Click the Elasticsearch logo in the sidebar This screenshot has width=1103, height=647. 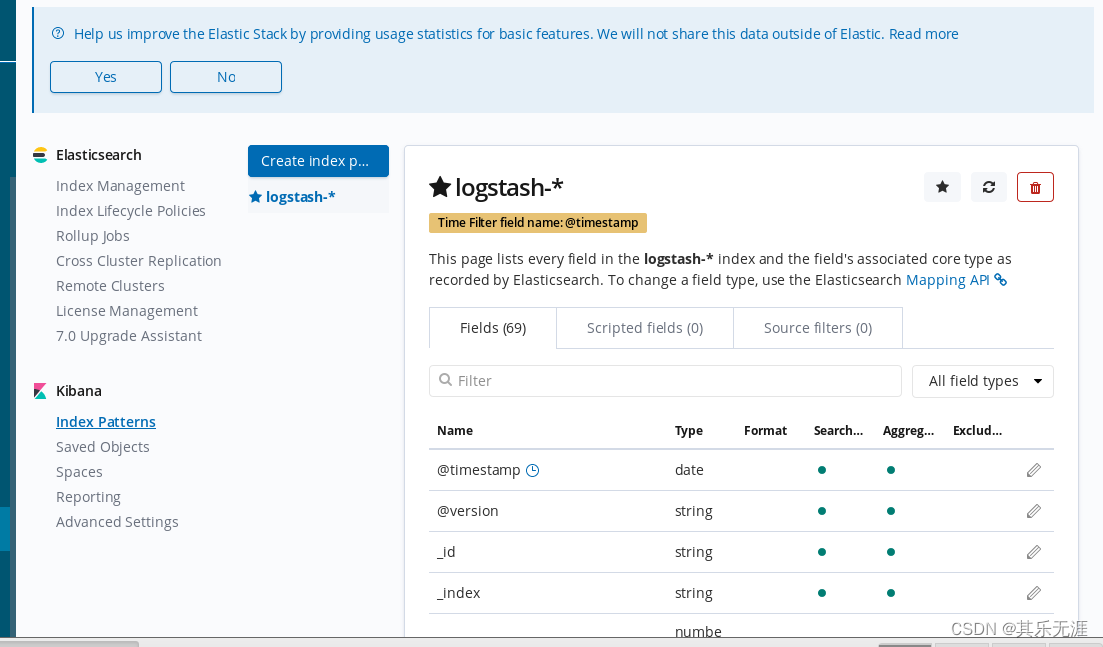pyautogui.click(x=40, y=155)
